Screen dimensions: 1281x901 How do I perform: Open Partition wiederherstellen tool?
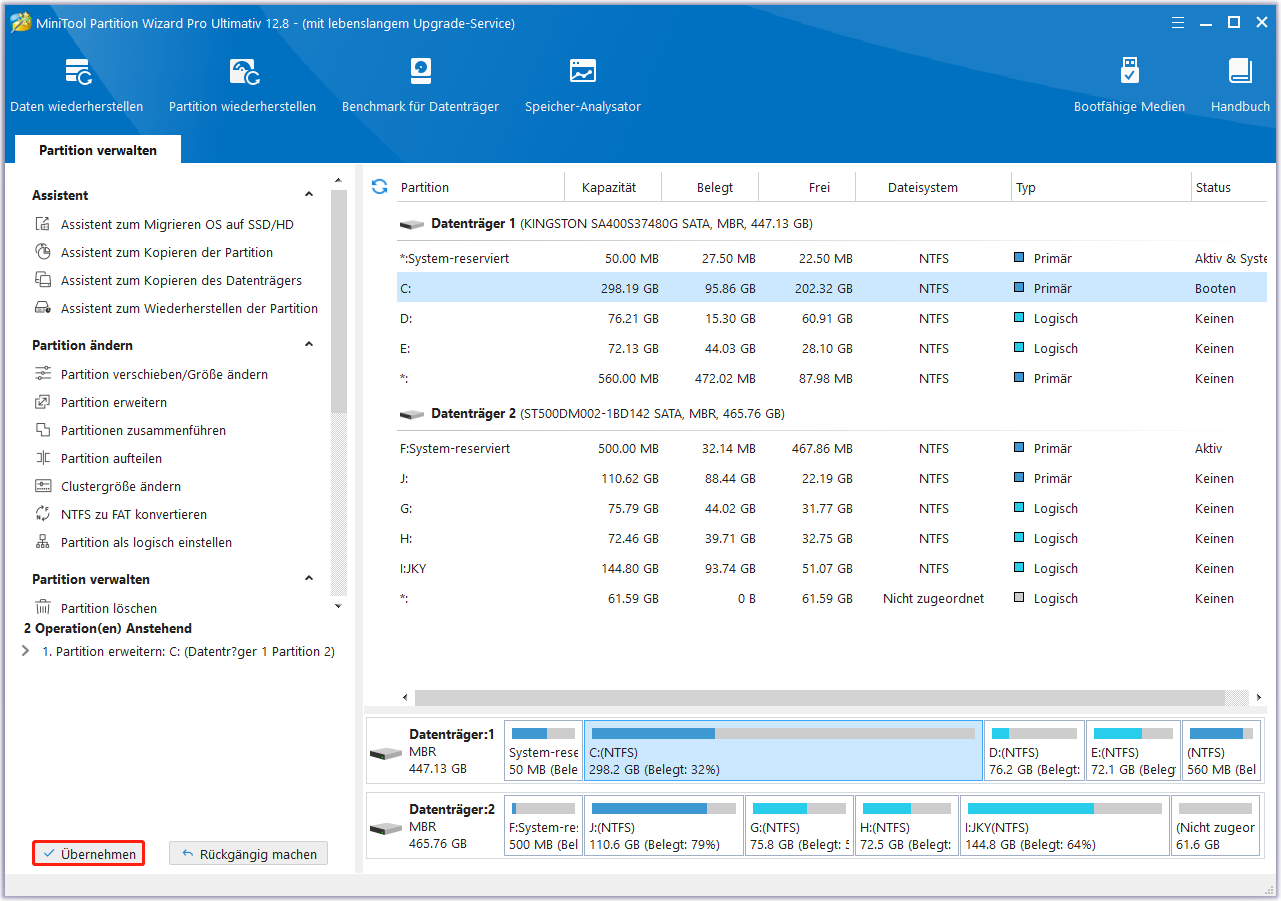point(243,86)
